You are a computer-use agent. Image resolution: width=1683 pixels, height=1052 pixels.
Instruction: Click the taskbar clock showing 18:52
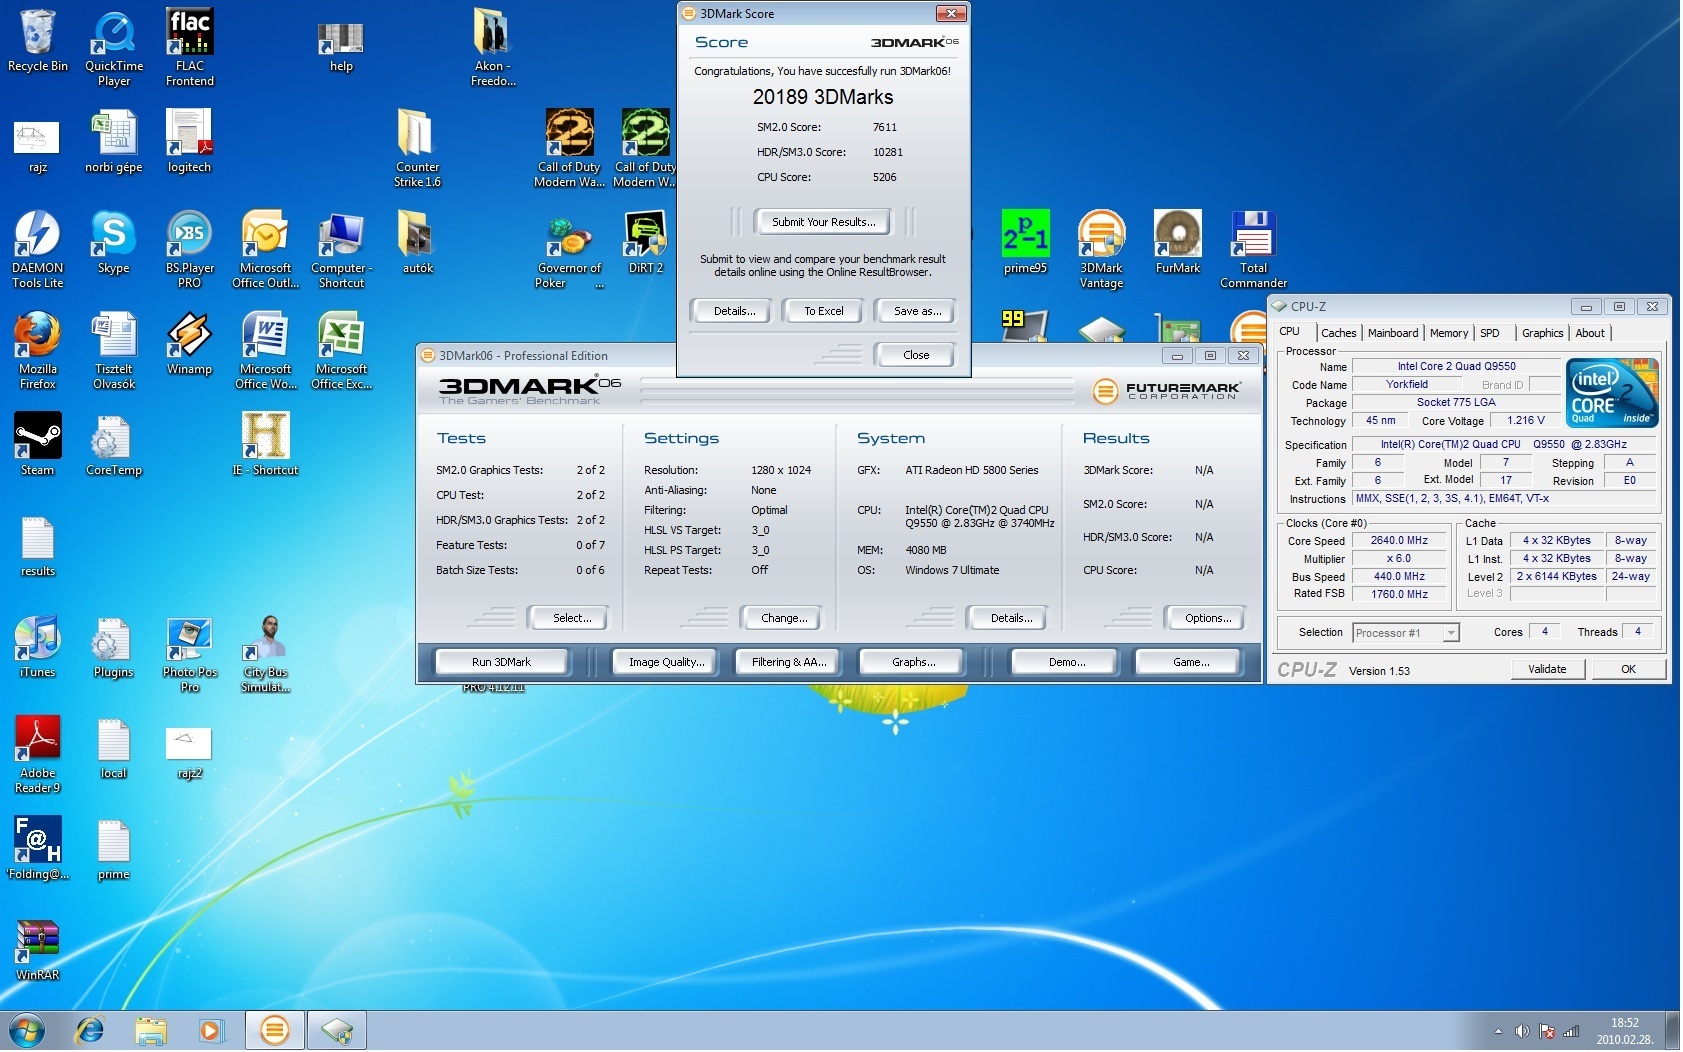click(x=1624, y=1031)
